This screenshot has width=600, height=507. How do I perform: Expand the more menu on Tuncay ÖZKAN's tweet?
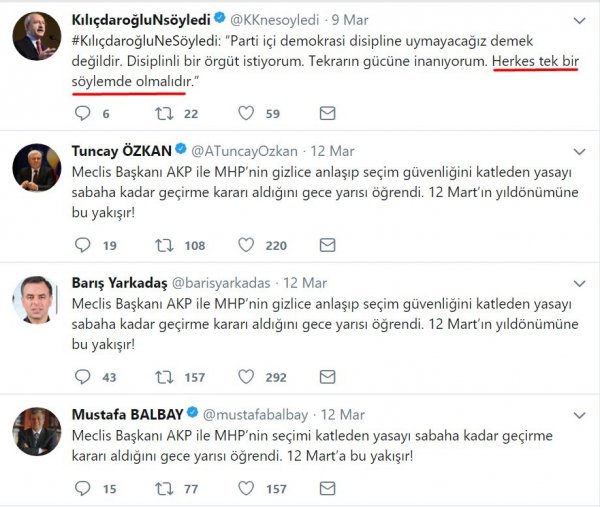[580, 152]
